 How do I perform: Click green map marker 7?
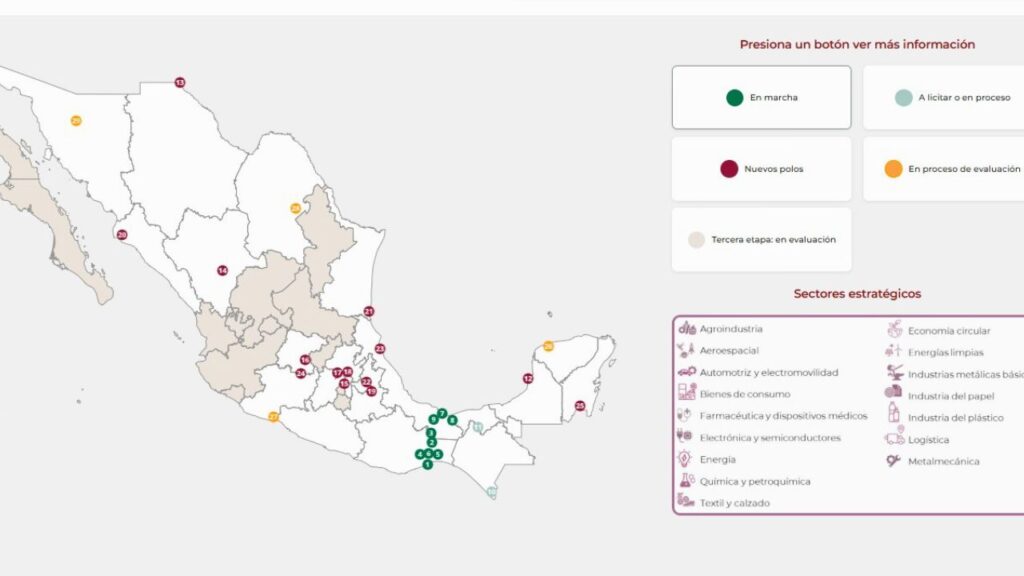tap(442, 413)
